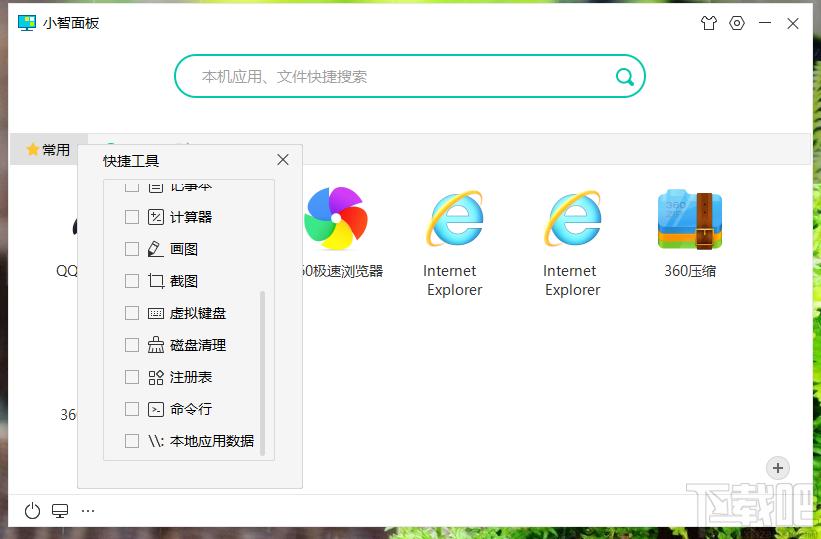Click the pencil icon next to 画图
Viewport: 821px width, 539px height.
tap(156, 249)
